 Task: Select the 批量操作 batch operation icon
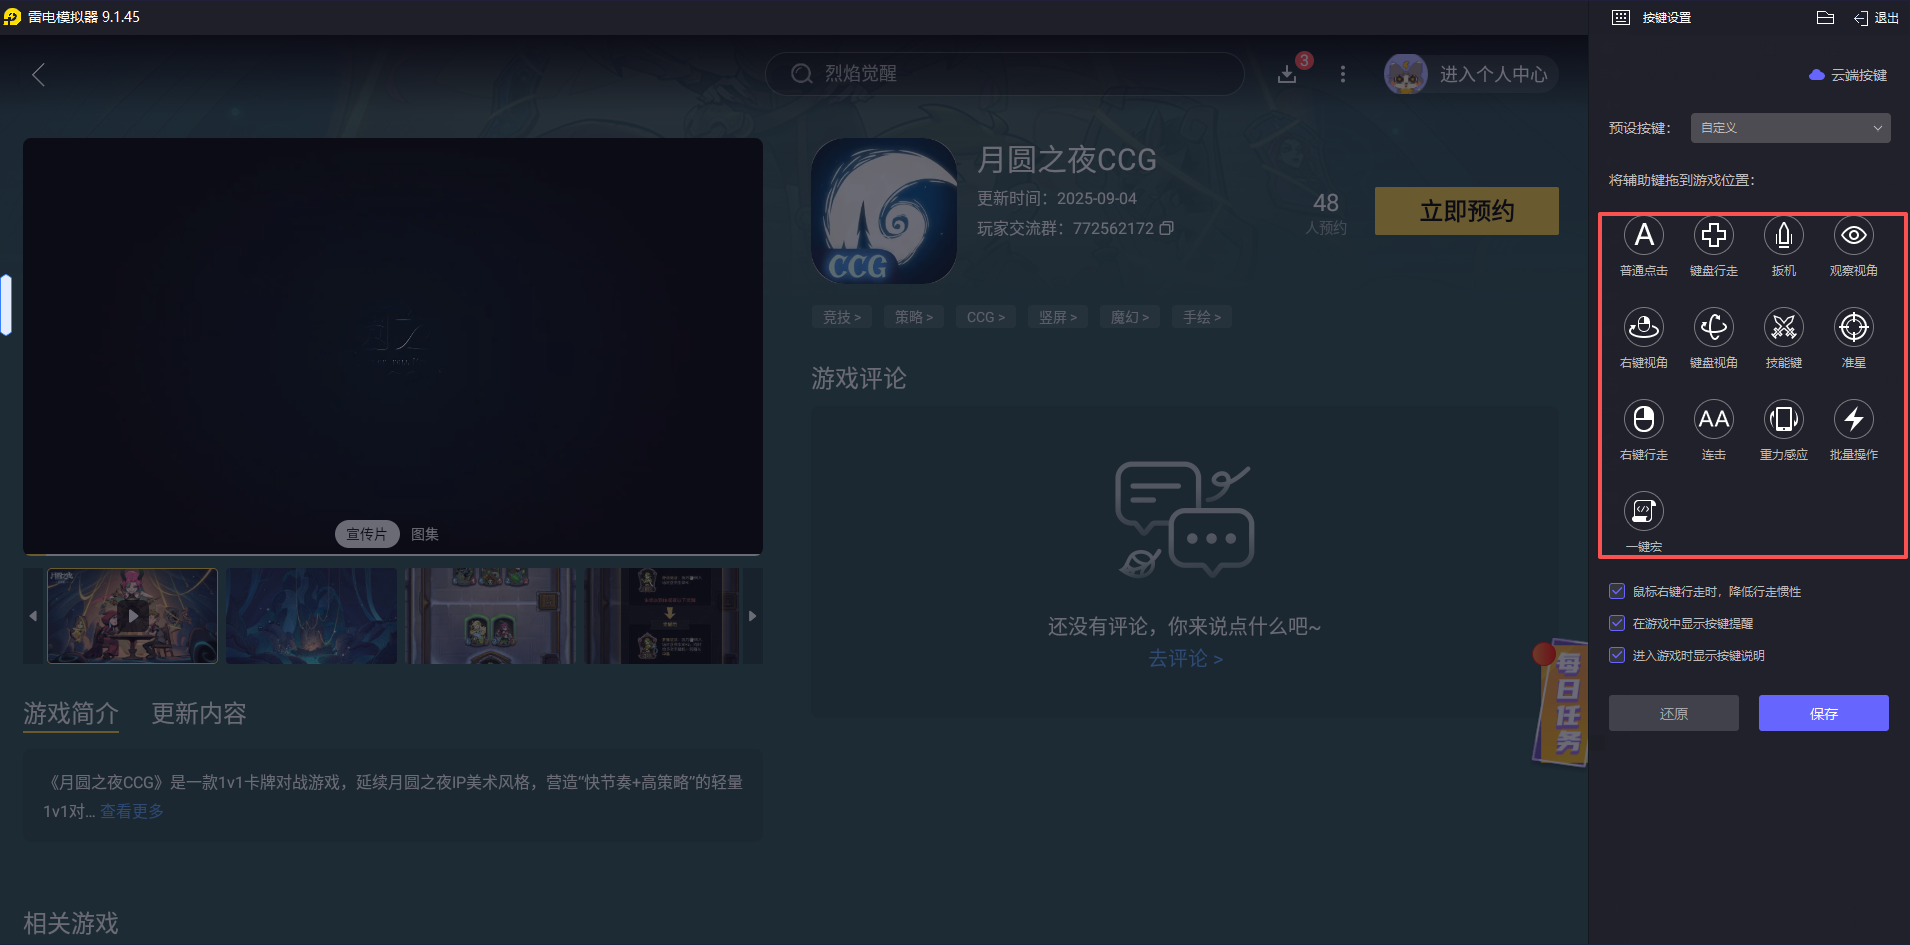point(1853,419)
